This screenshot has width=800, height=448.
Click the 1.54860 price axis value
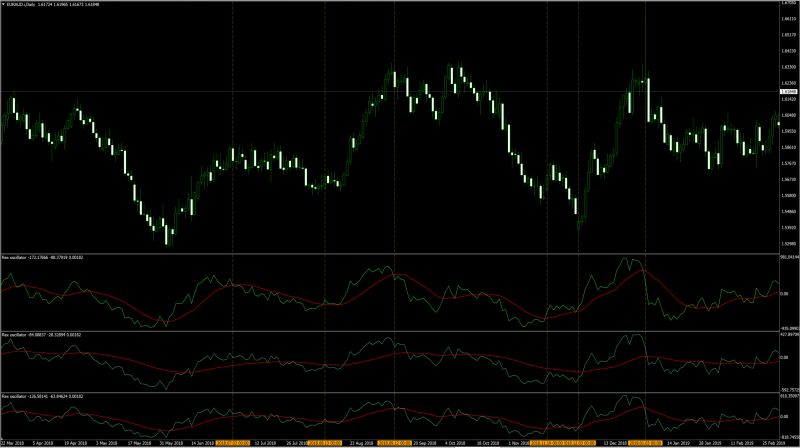click(x=789, y=211)
